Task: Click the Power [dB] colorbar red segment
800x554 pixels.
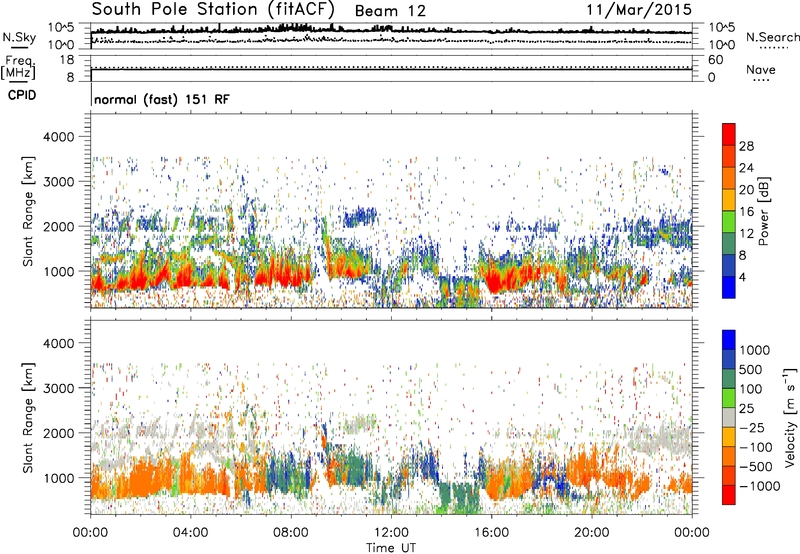Action: [729, 135]
